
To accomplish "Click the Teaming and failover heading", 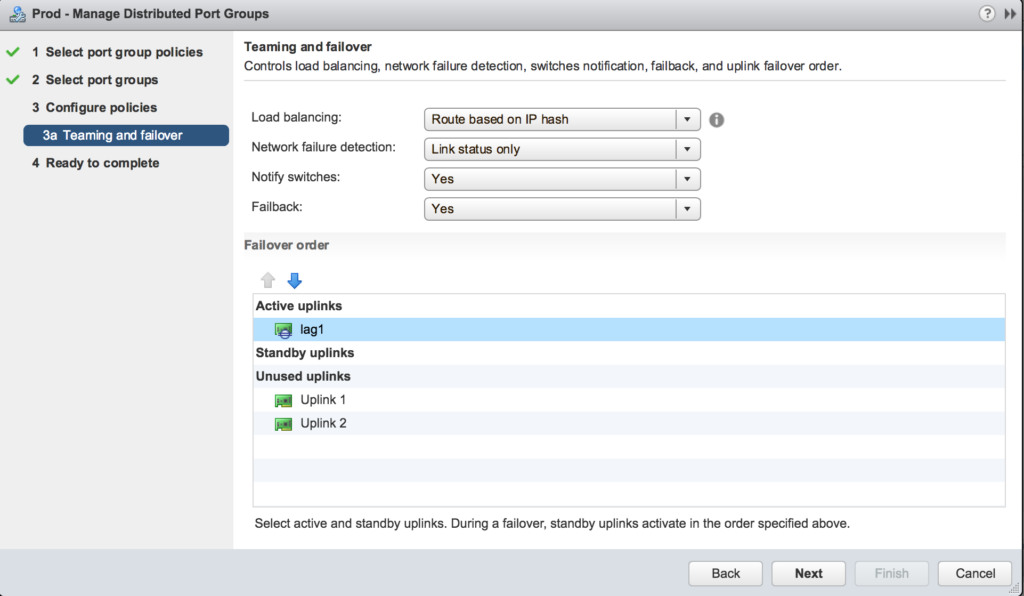I will (308, 47).
